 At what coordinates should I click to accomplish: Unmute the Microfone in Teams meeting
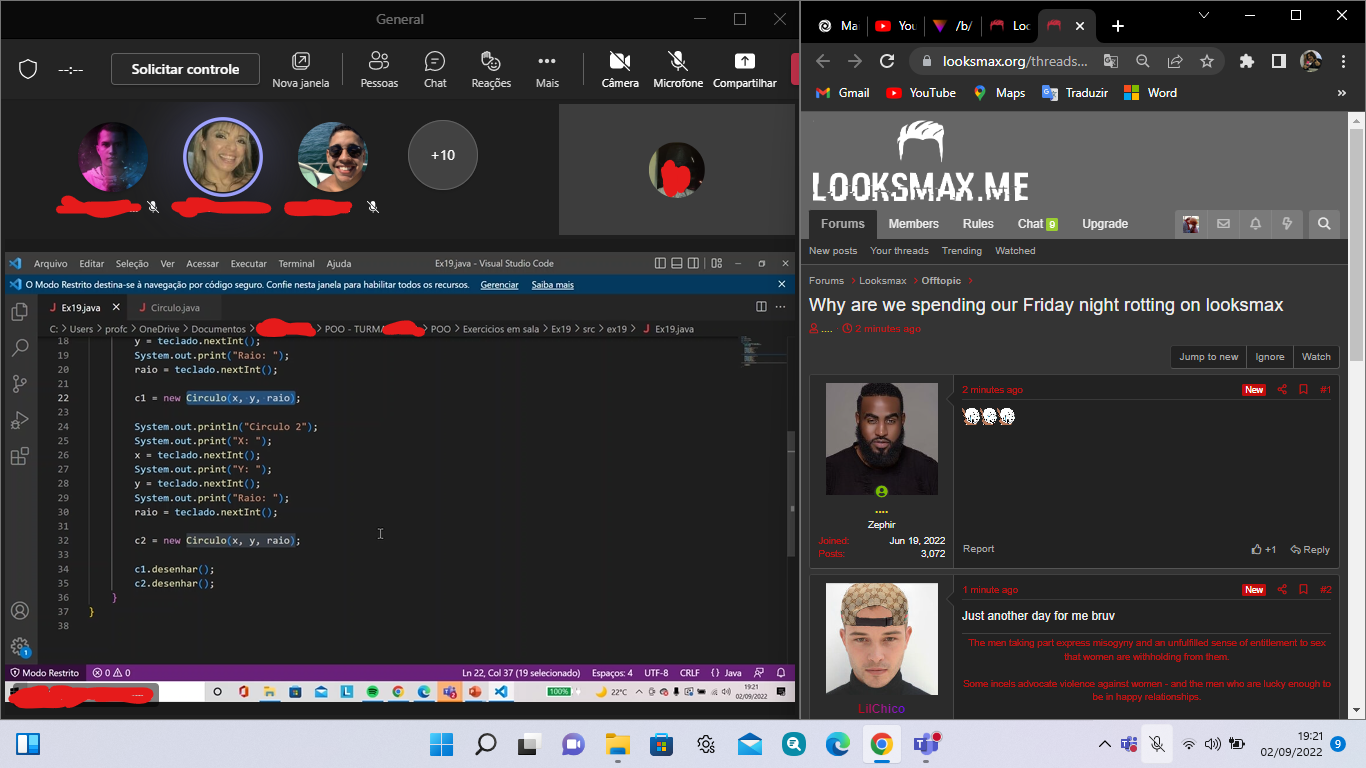(x=678, y=70)
